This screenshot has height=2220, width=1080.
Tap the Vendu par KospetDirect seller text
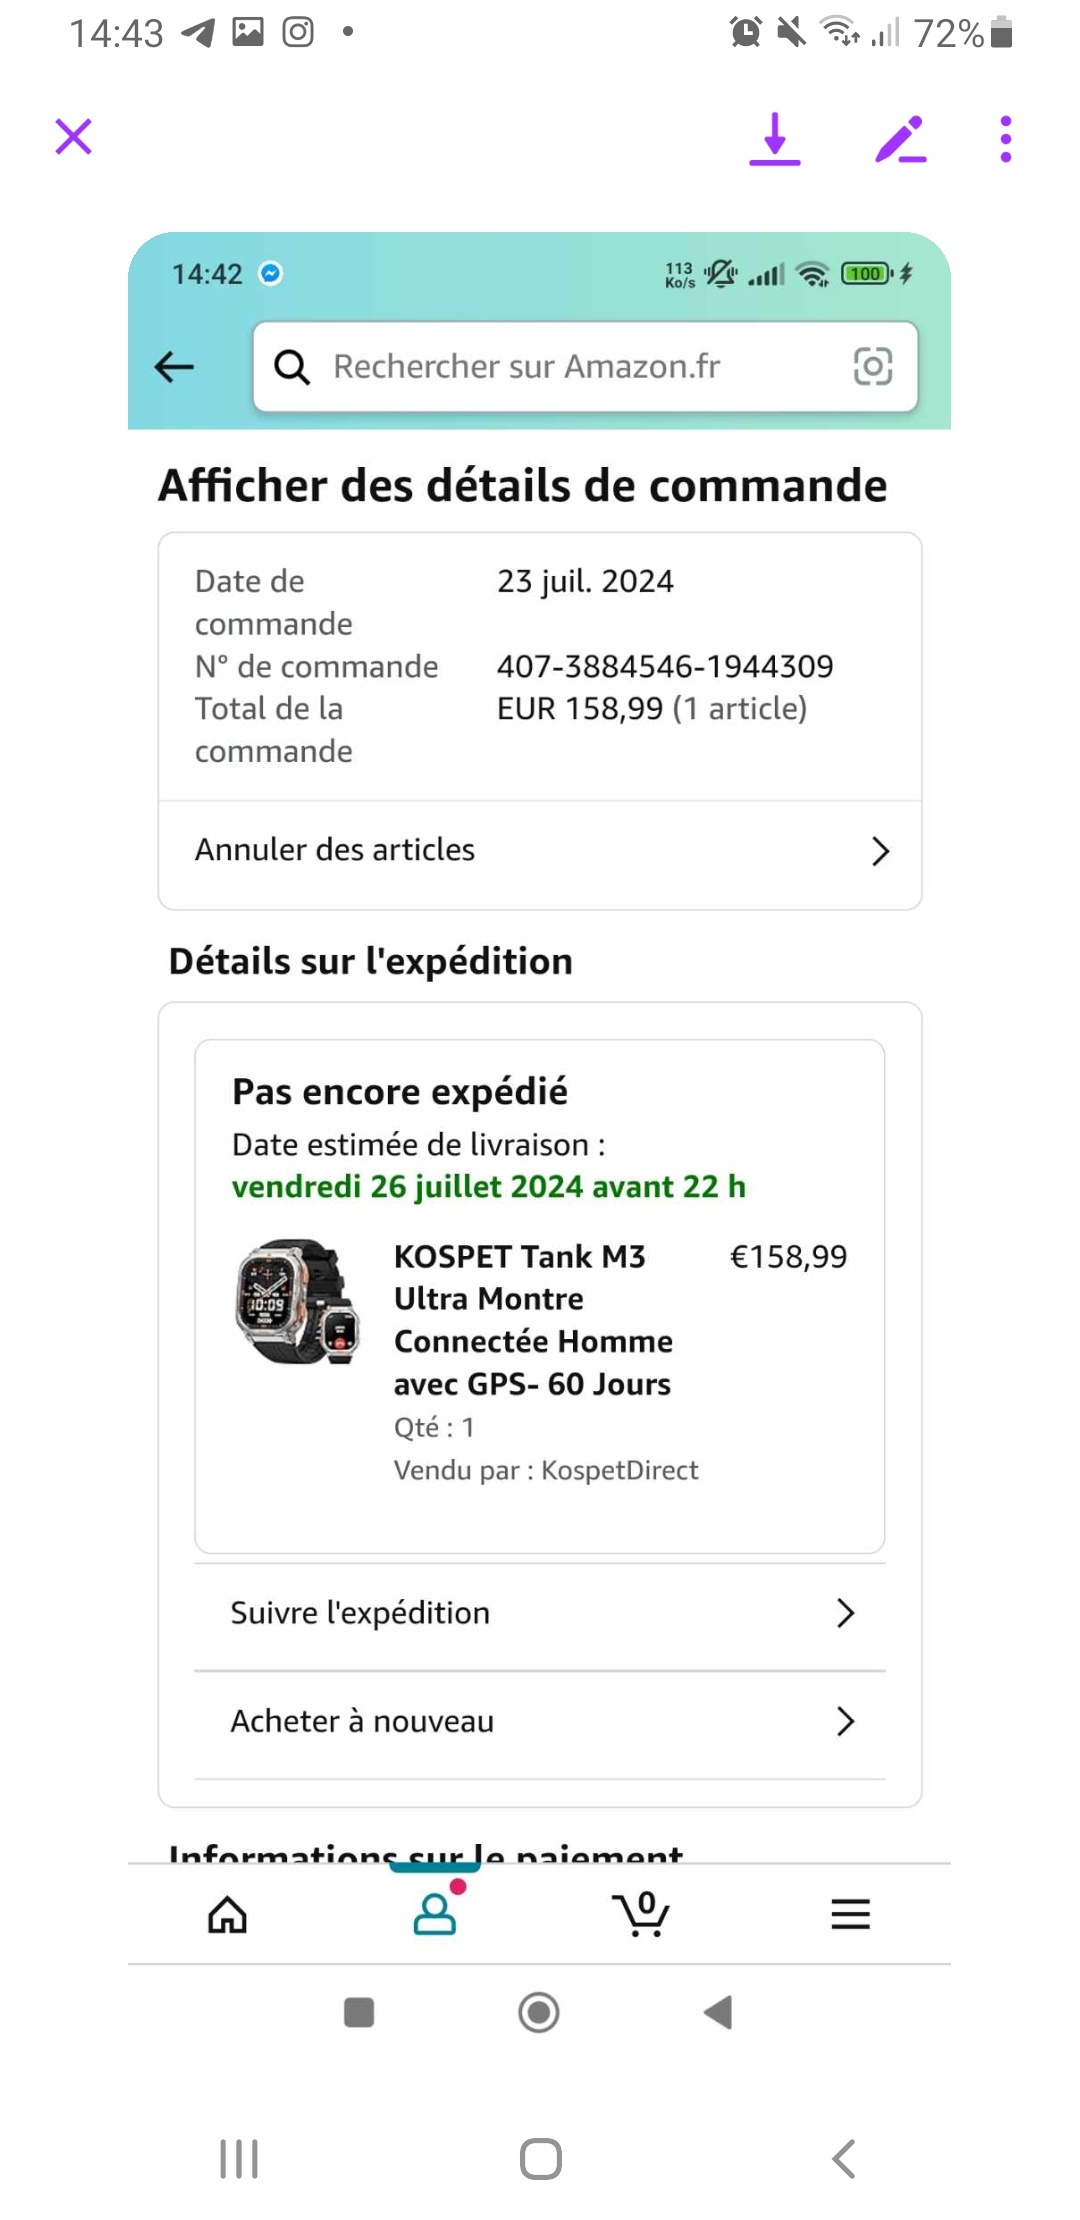coord(546,1470)
